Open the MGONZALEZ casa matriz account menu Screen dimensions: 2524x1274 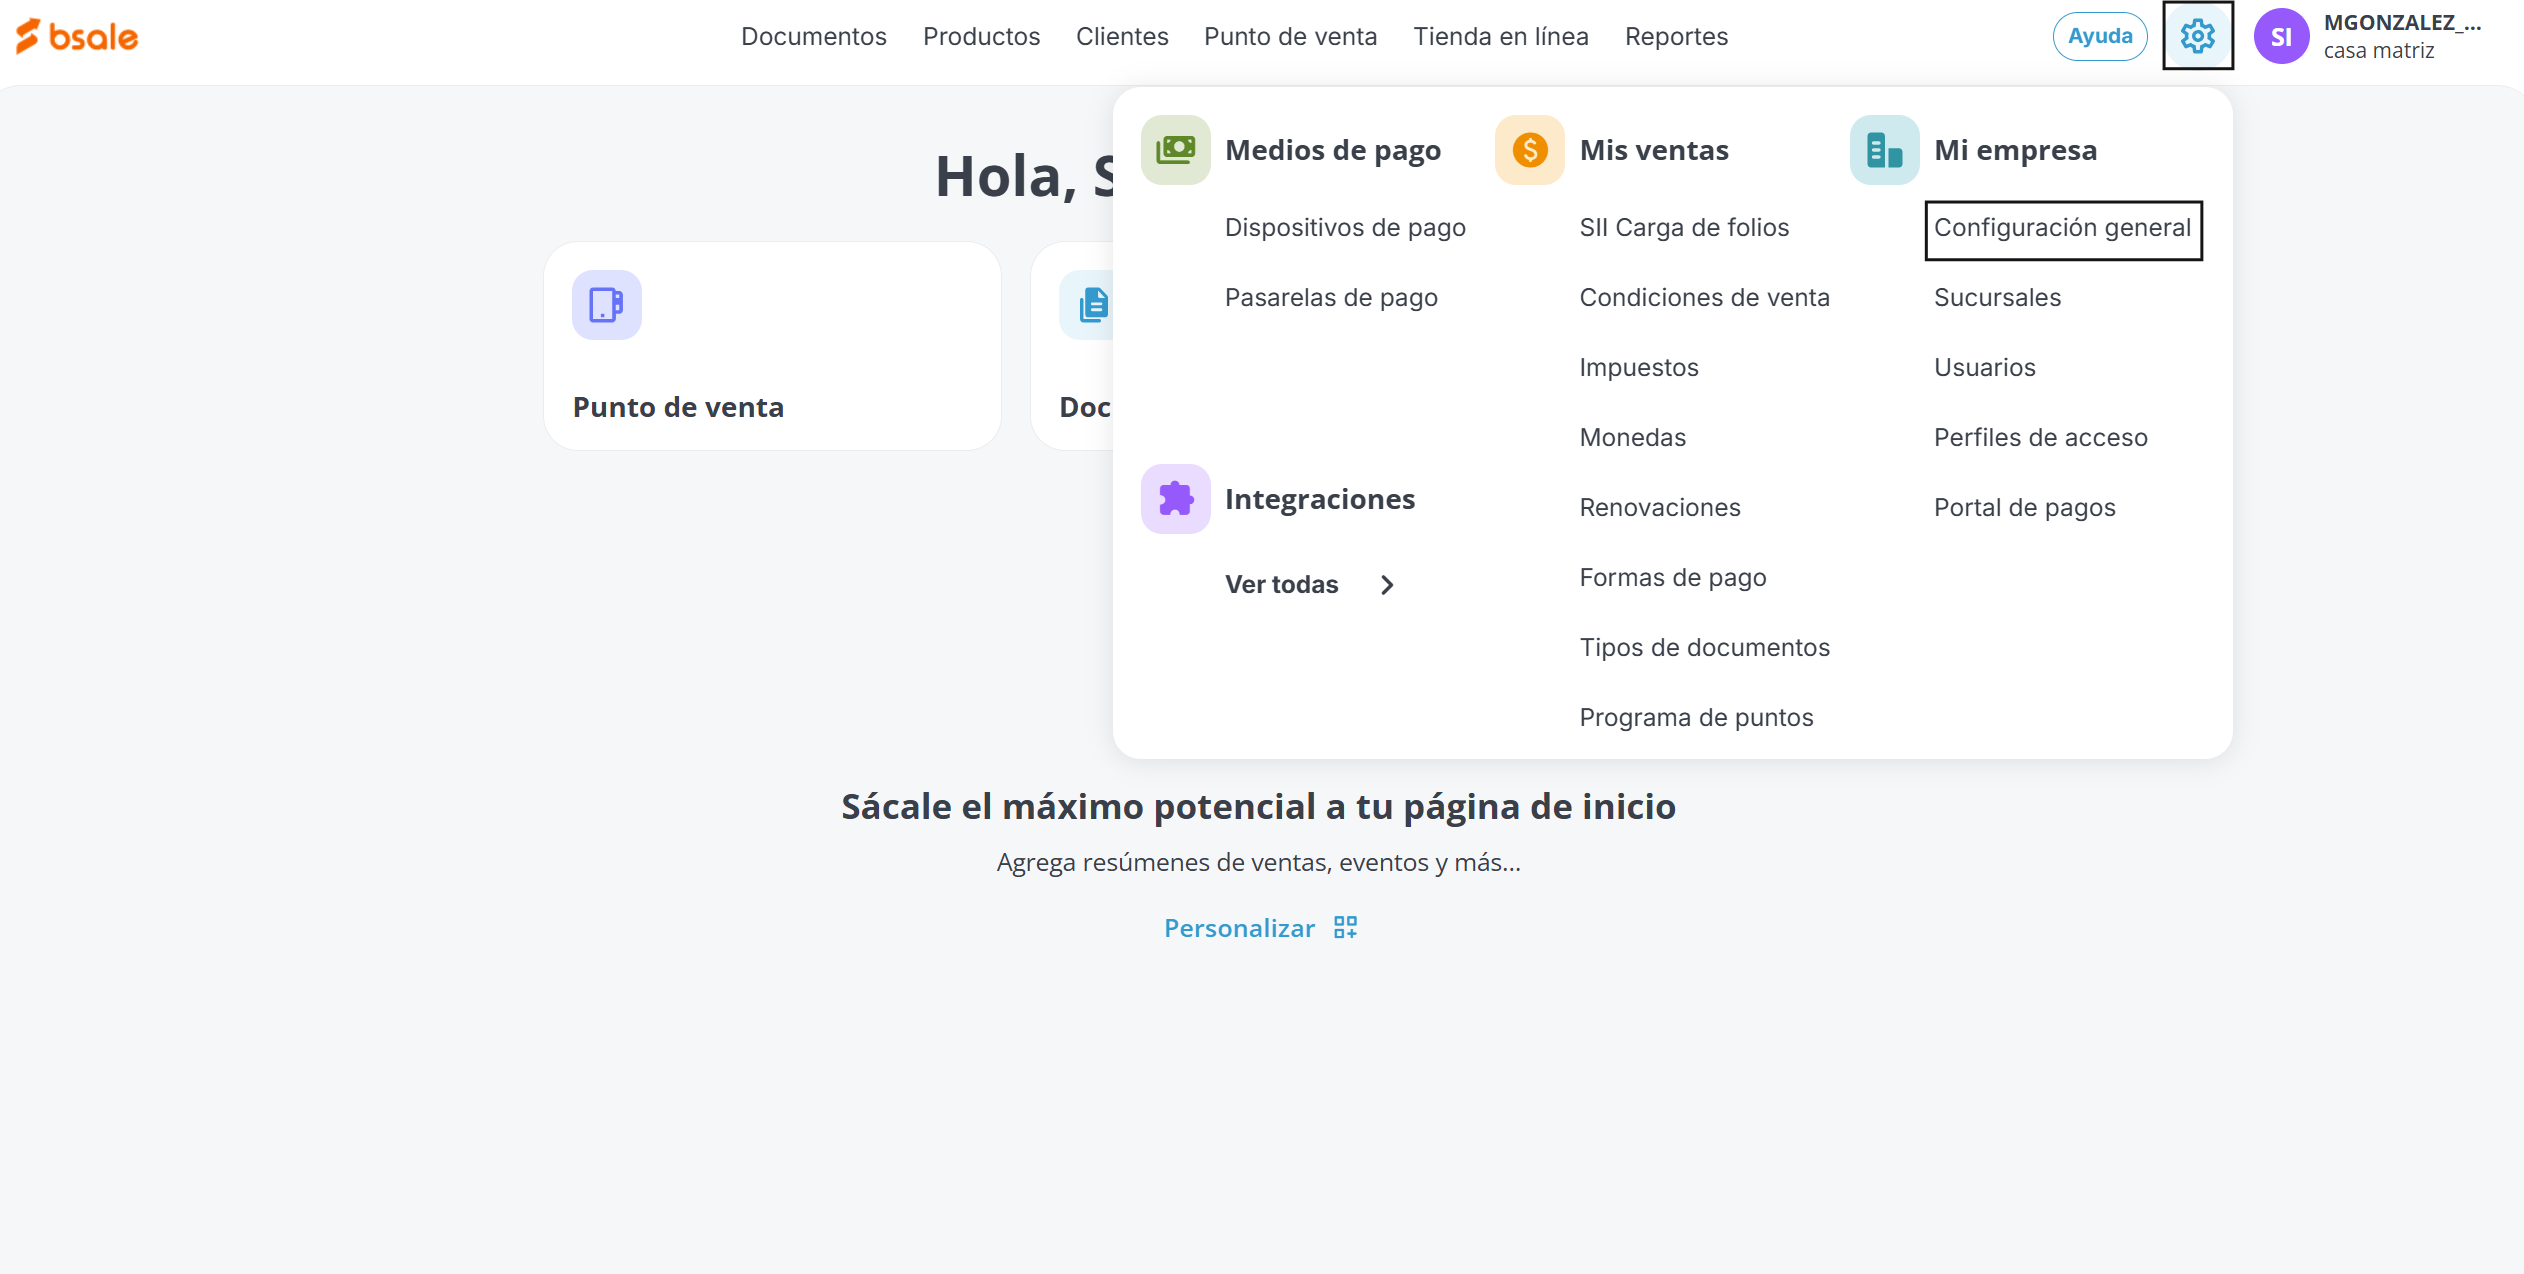coord(2400,37)
